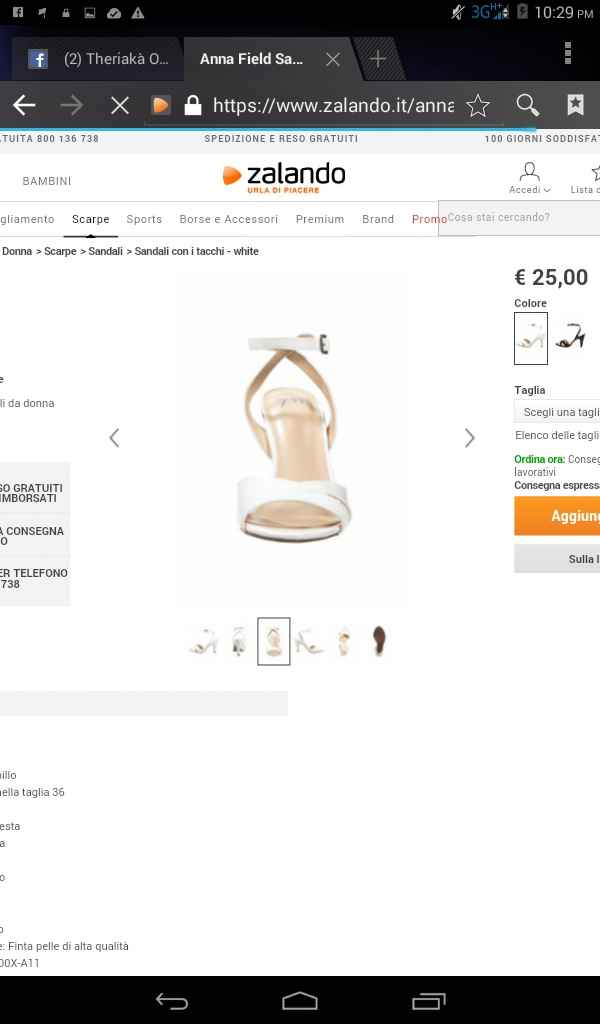Bookmark this page with the star icon
600x1024 pixels.
click(x=477, y=104)
